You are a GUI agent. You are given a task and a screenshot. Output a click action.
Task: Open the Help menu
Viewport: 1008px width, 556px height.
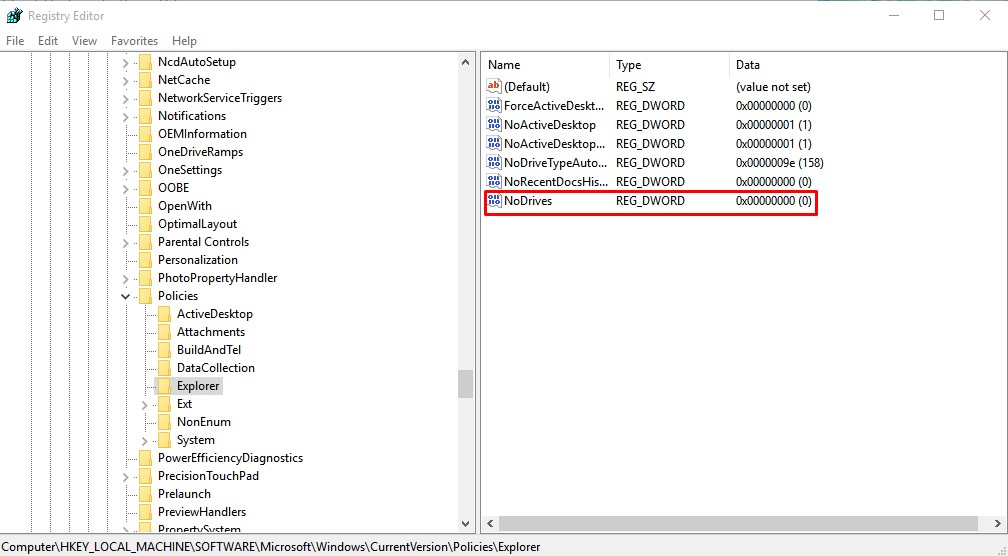(184, 40)
